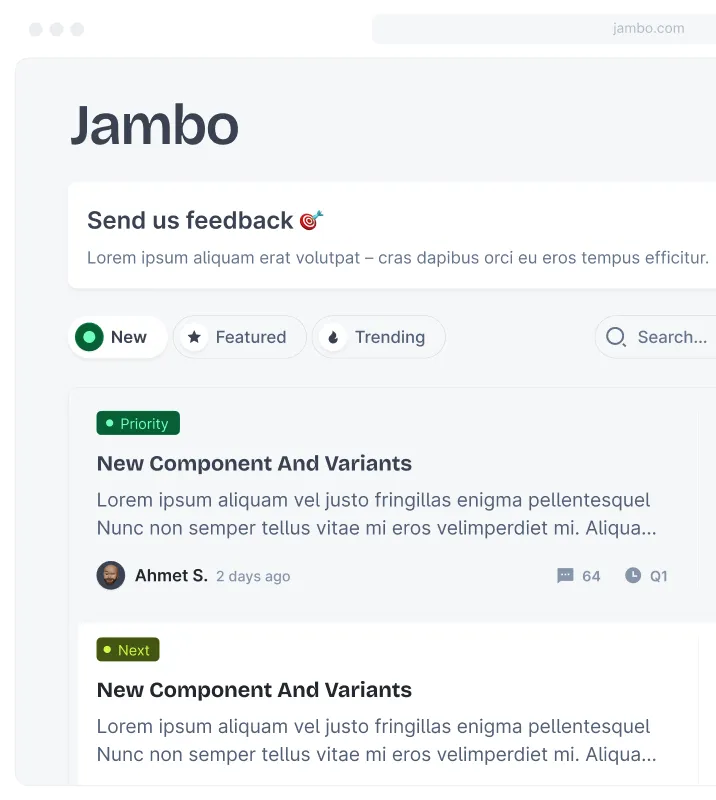Screen dimensions: 716x800
Task: Toggle the New filter pill
Action: coord(117,337)
